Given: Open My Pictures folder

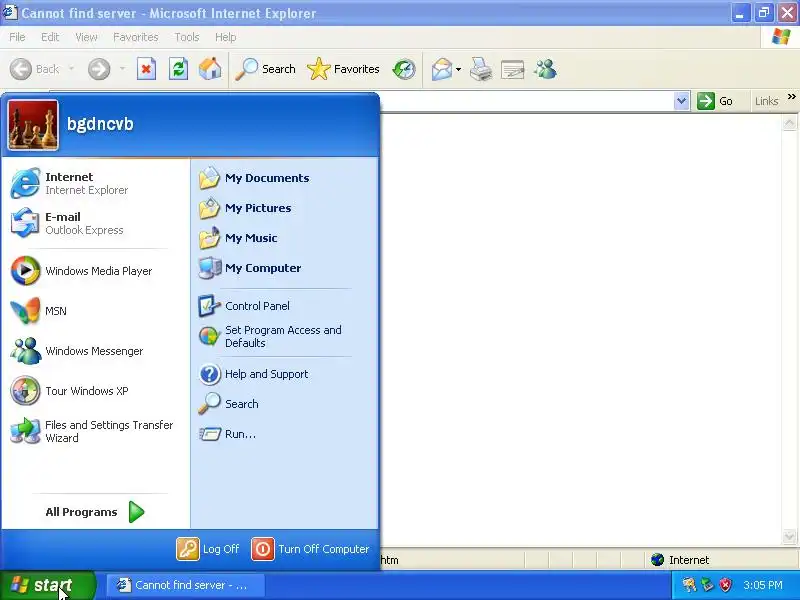Looking at the screenshot, I should (x=285, y=208).
